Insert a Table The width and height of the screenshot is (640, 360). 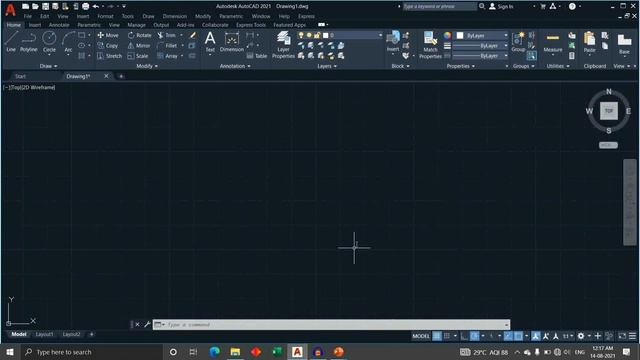(257, 56)
